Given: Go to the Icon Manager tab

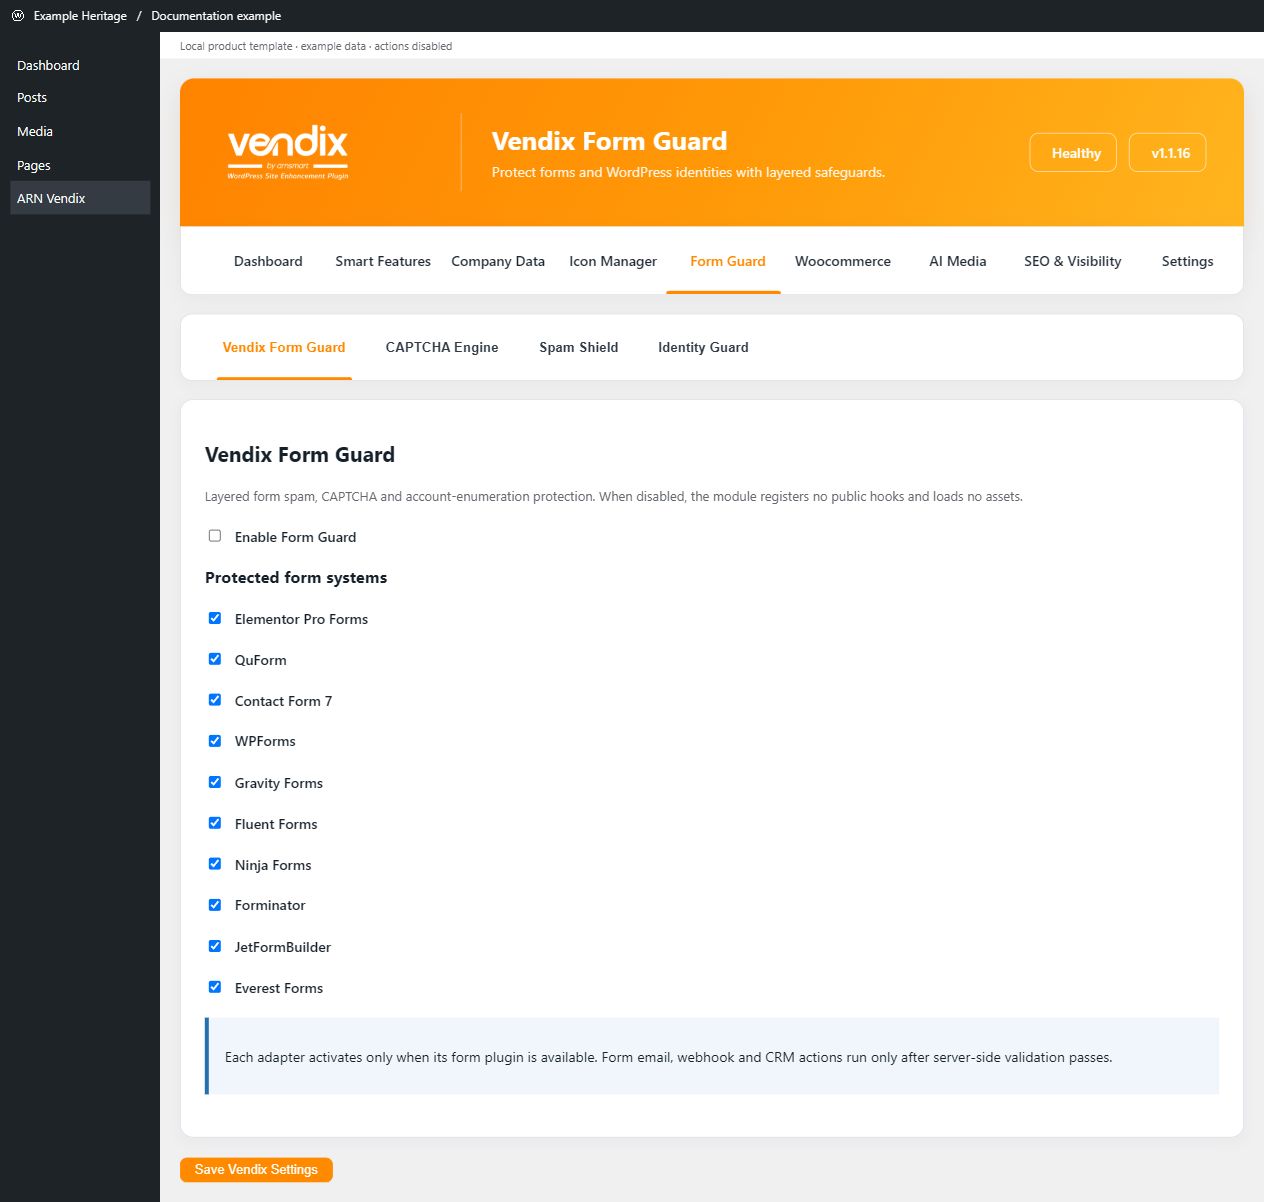Looking at the screenshot, I should 613,261.
